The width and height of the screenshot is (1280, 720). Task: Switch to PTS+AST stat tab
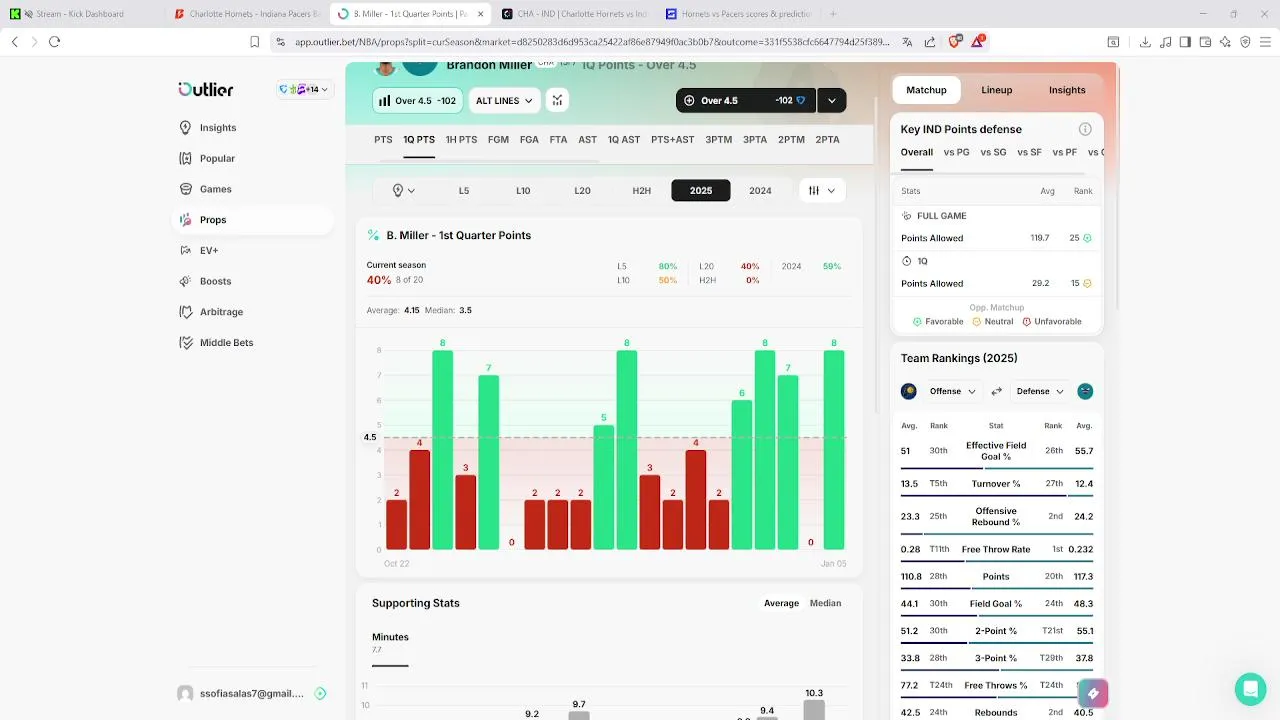coord(672,140)
